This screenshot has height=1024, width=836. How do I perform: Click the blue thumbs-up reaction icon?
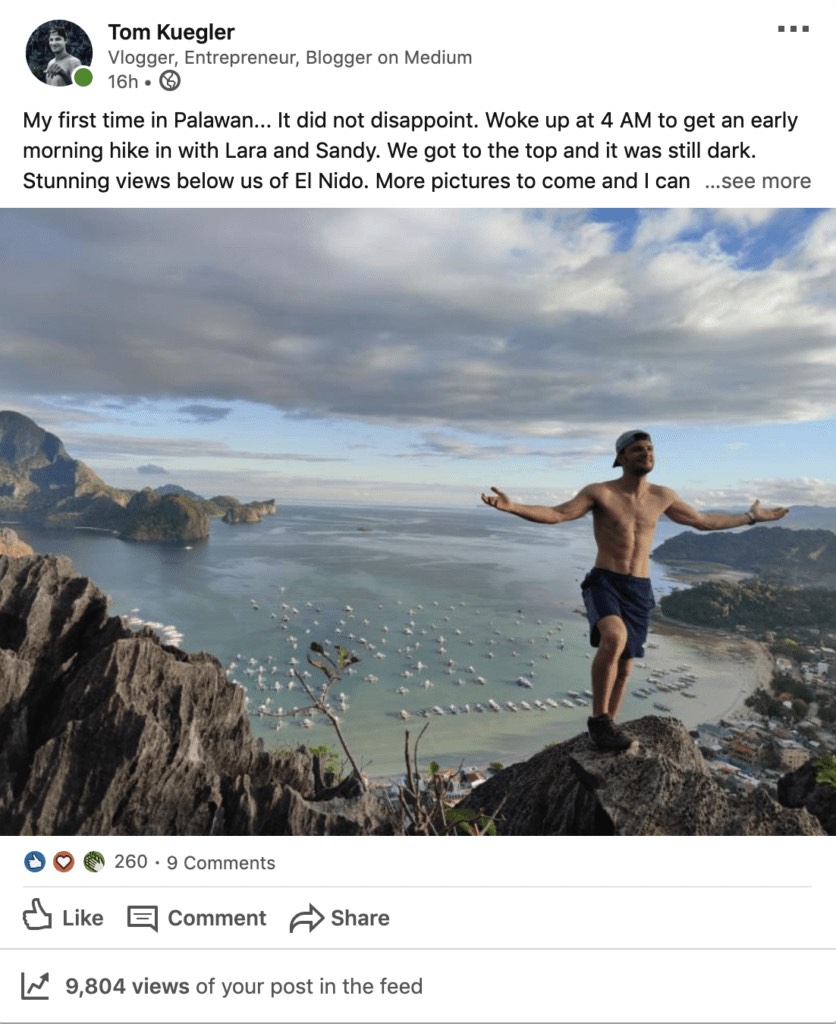pos(35,862)
